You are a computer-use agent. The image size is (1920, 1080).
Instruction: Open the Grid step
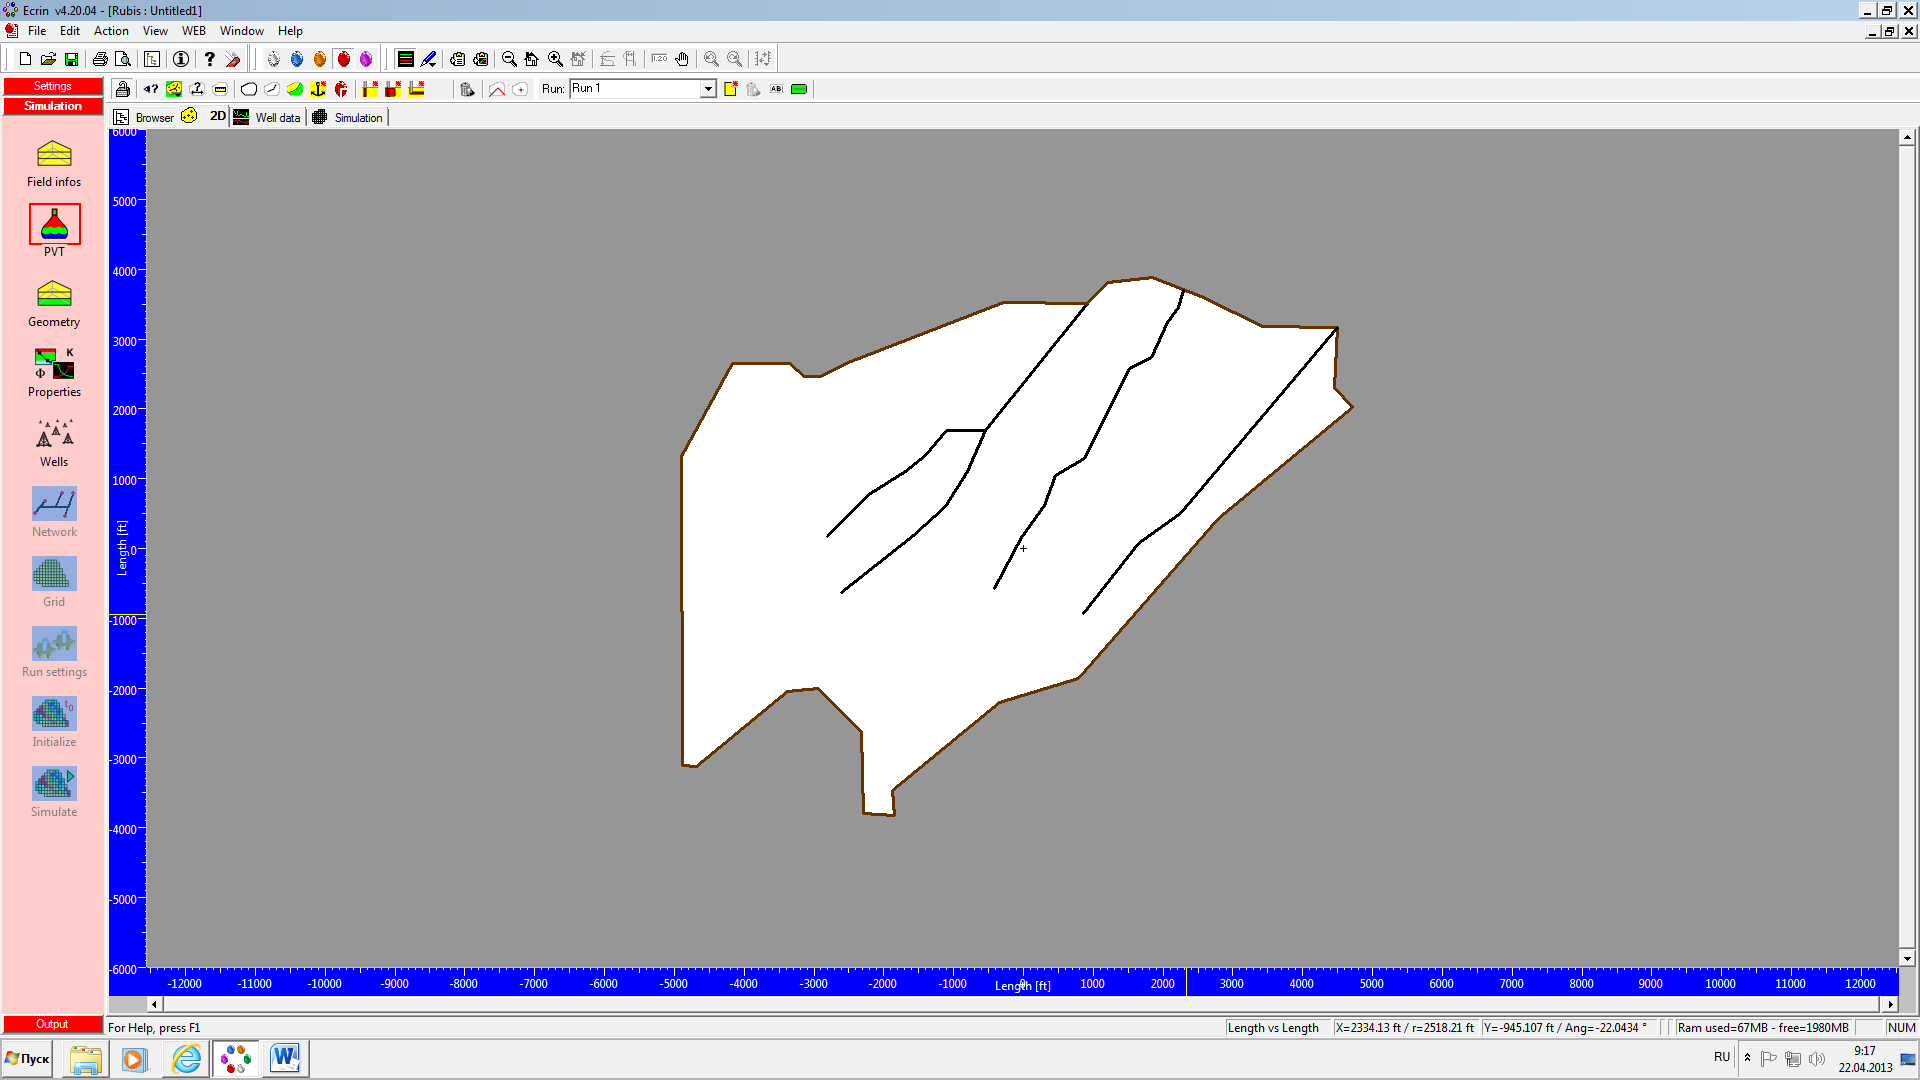coord(54,583)
